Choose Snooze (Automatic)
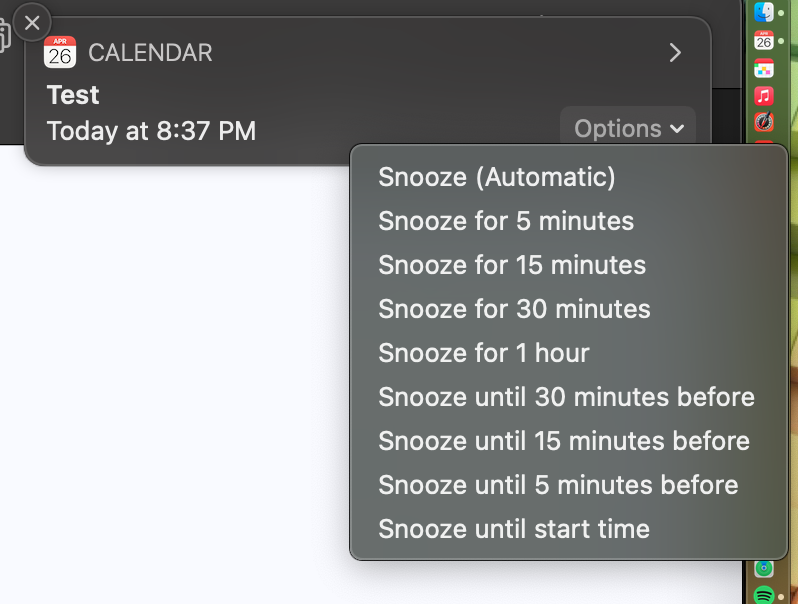 click(x=496, y=177)
